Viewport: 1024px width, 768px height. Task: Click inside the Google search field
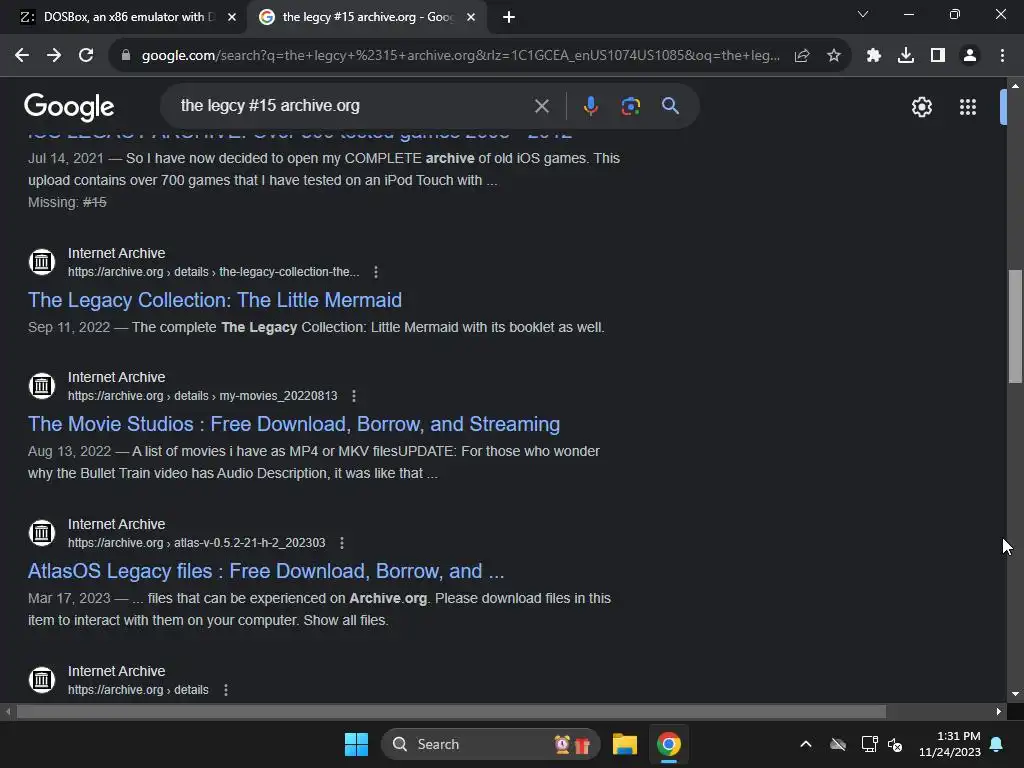point(353,106)
